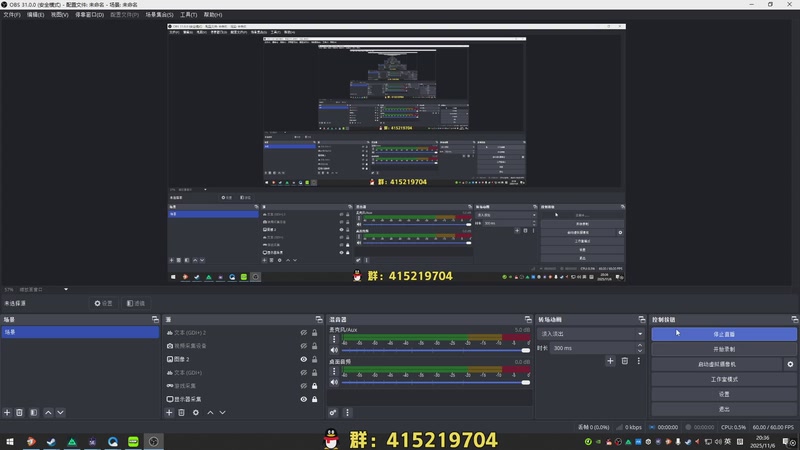
Task: Open the 帮助(H) menu
Action: click(213, 15)
